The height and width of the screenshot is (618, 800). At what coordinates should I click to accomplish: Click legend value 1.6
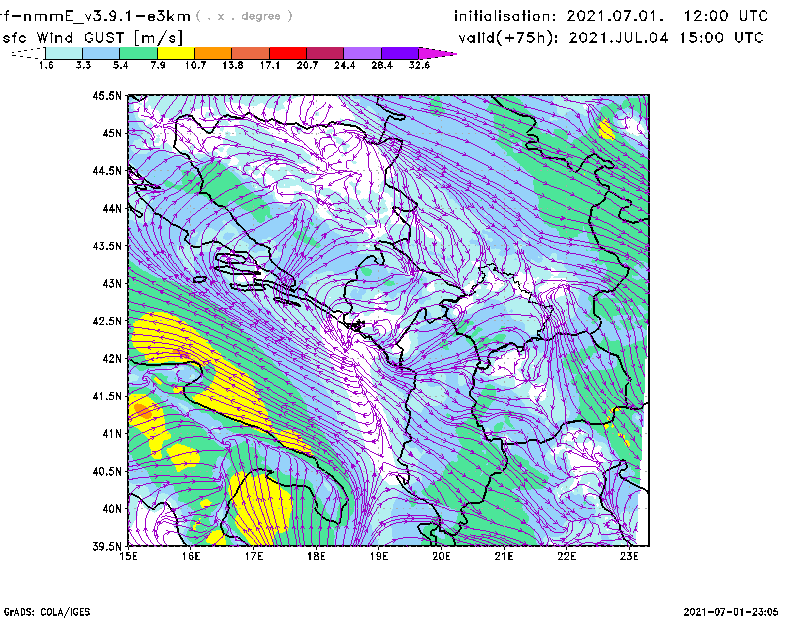pyautogui.click(x=46, y=65)
